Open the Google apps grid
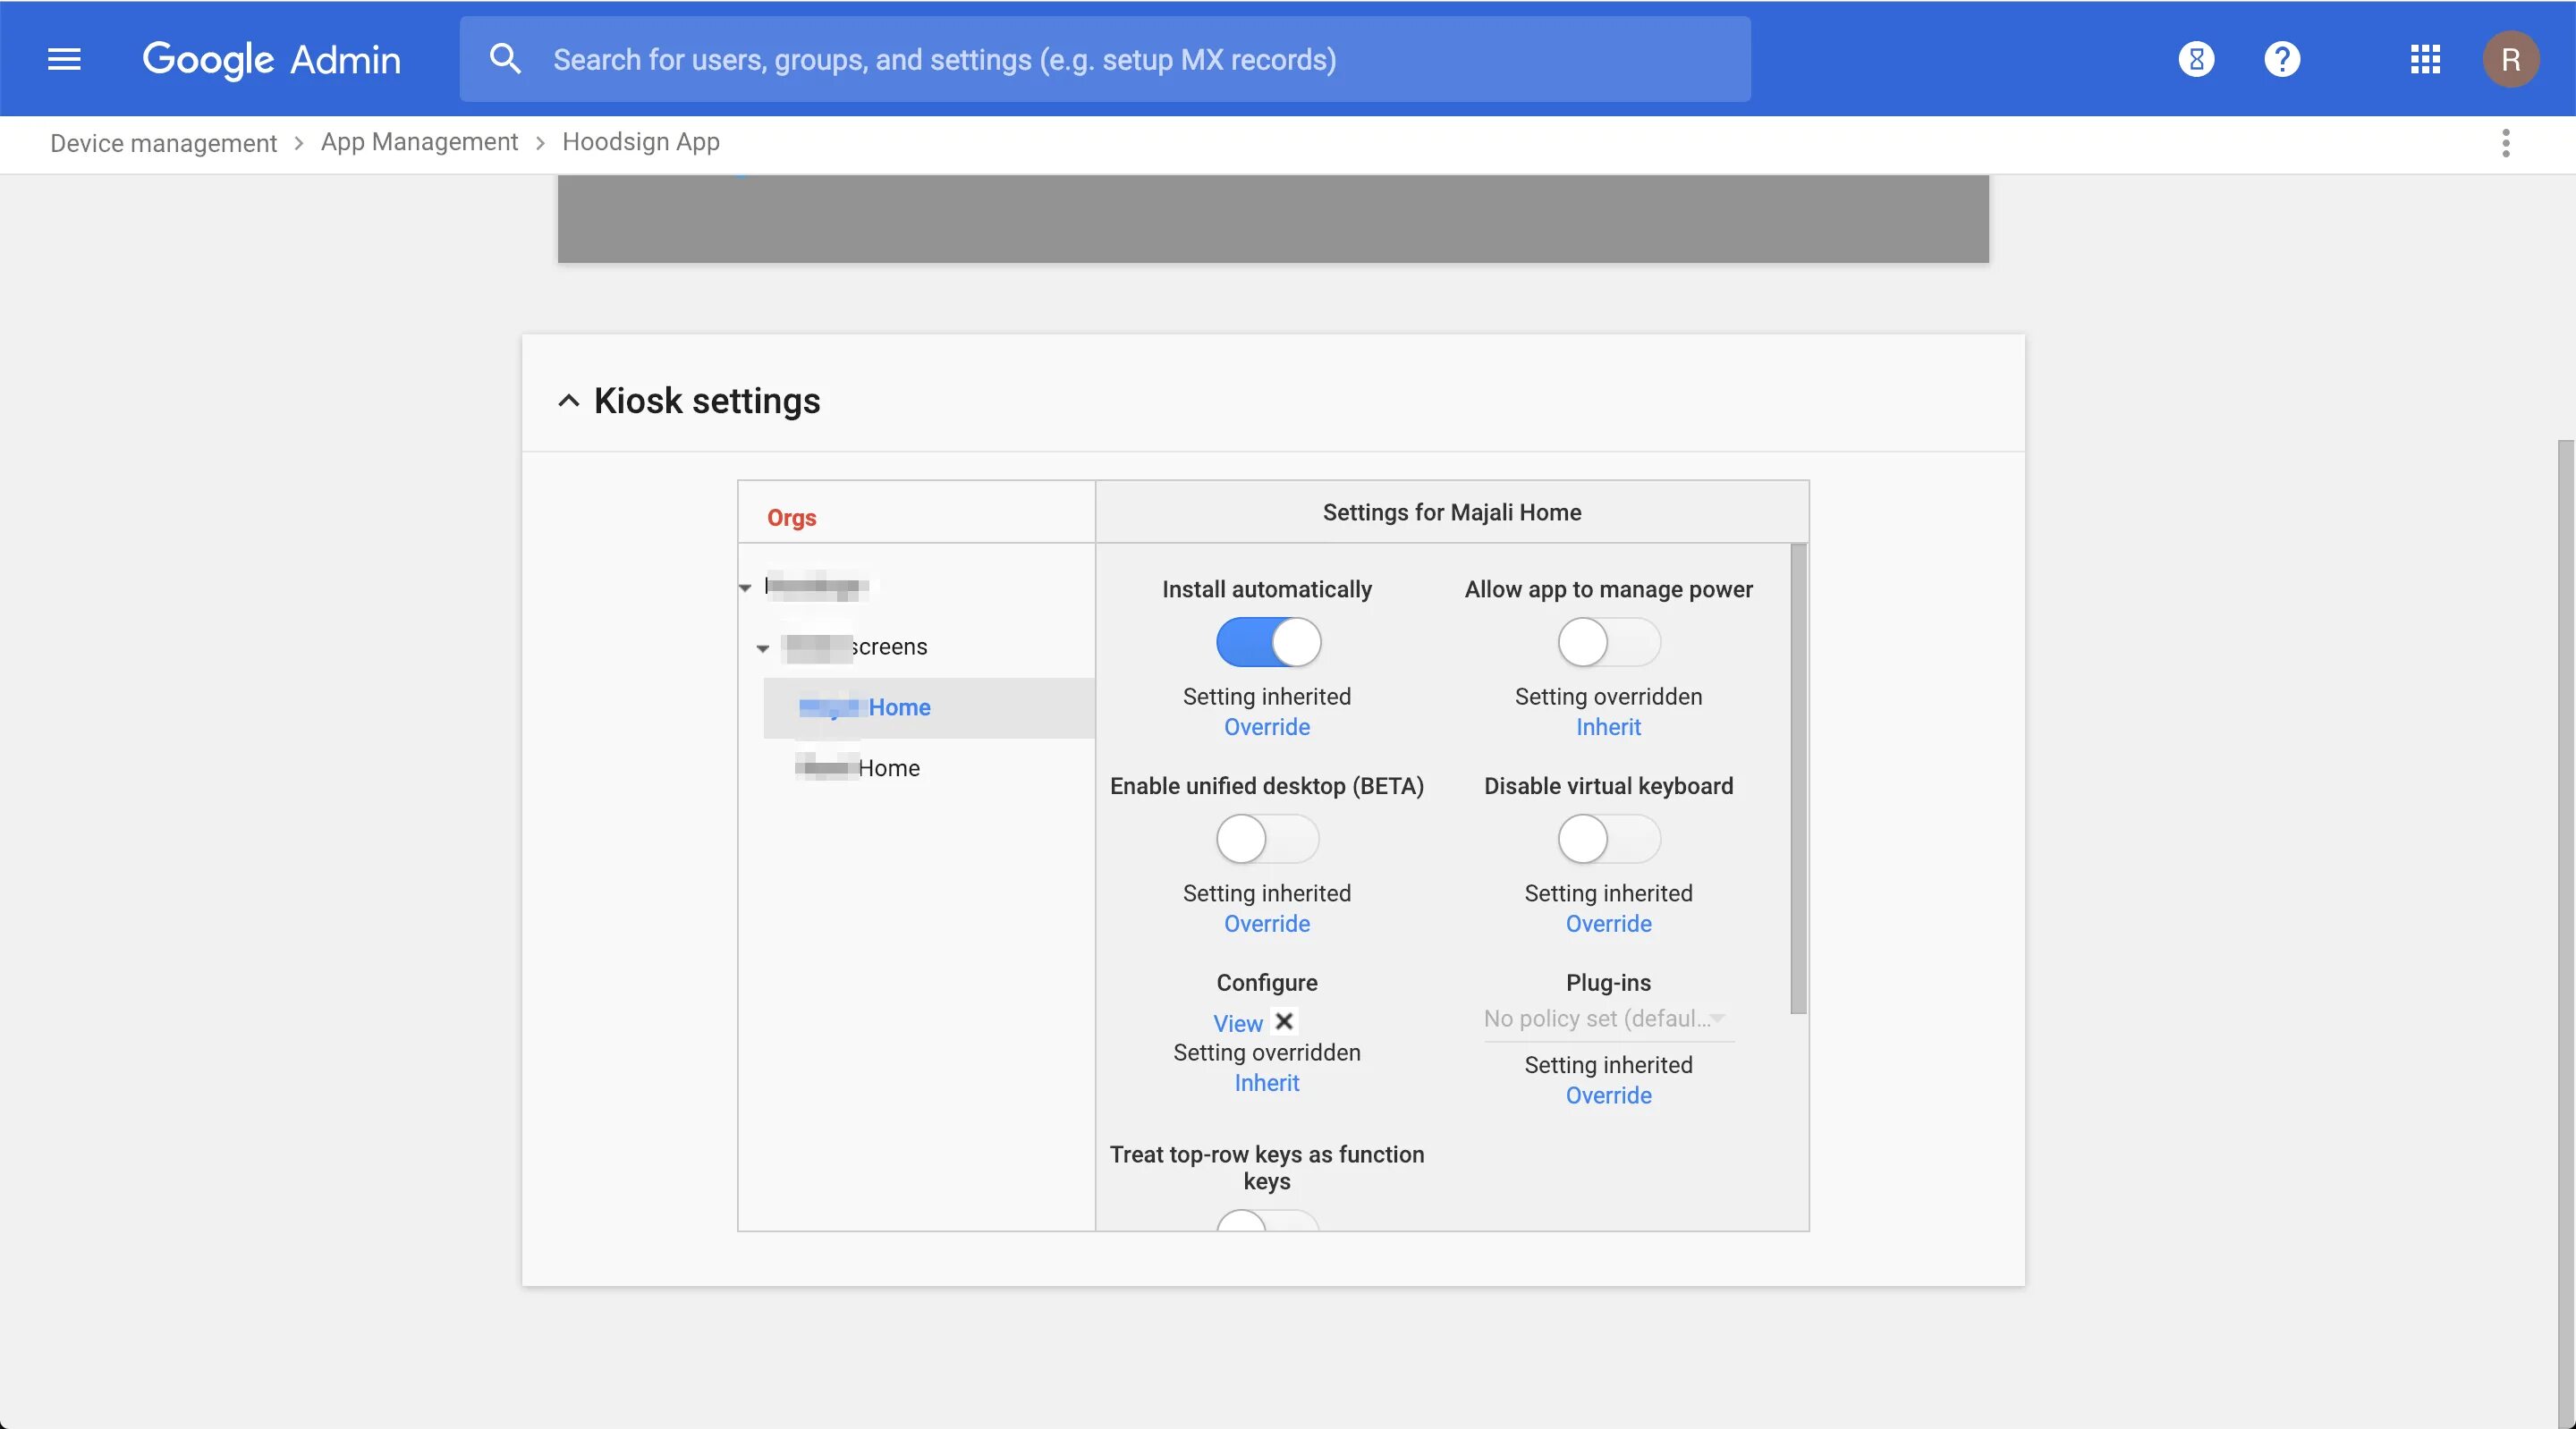The width and height of the screenshot is (2576, 1429). pos(2425,59)
